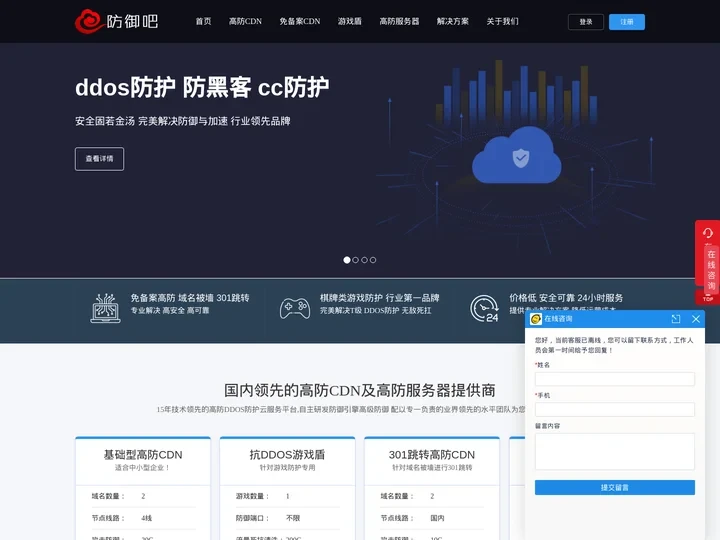Select the first carousel dot
720x540 pixels.
click(x=347, y=260)
